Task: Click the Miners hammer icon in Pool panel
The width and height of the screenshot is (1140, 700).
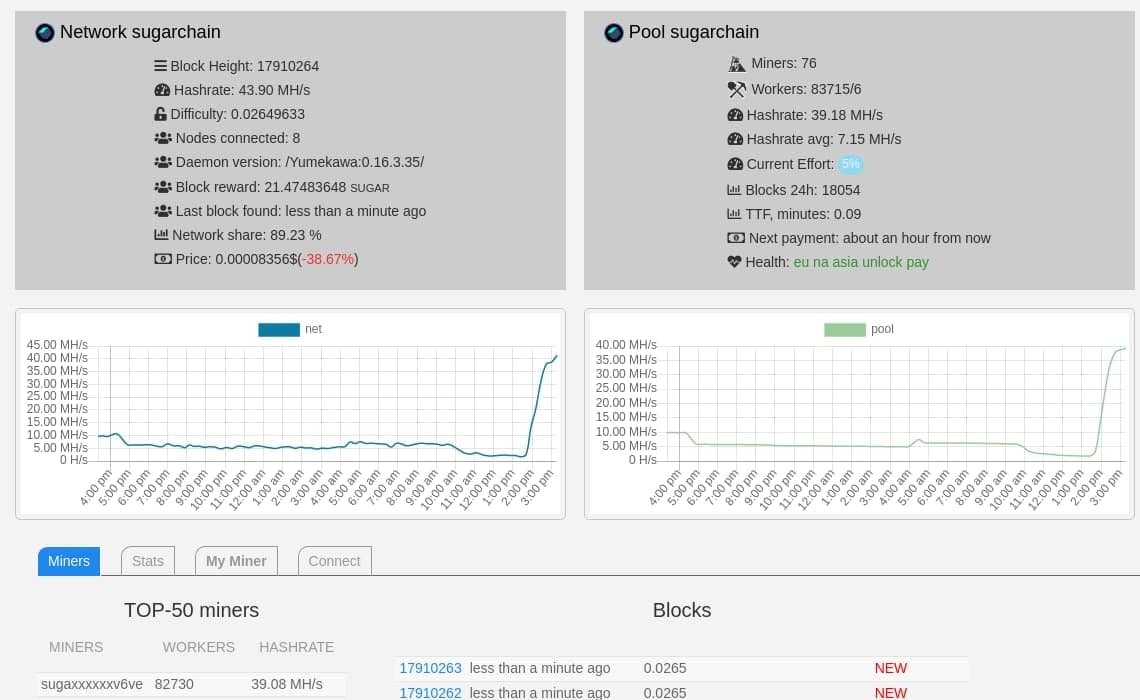Action: coord(737,63)
